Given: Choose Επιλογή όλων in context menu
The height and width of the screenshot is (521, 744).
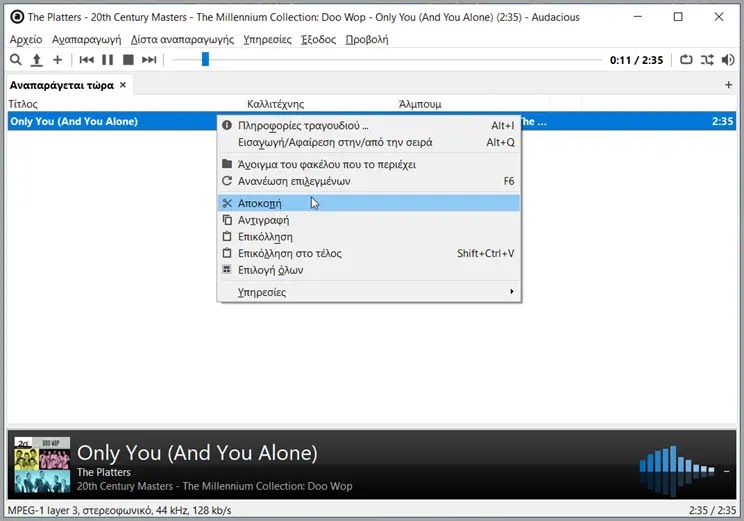Looking at the screenshot, I should [369, 270].
